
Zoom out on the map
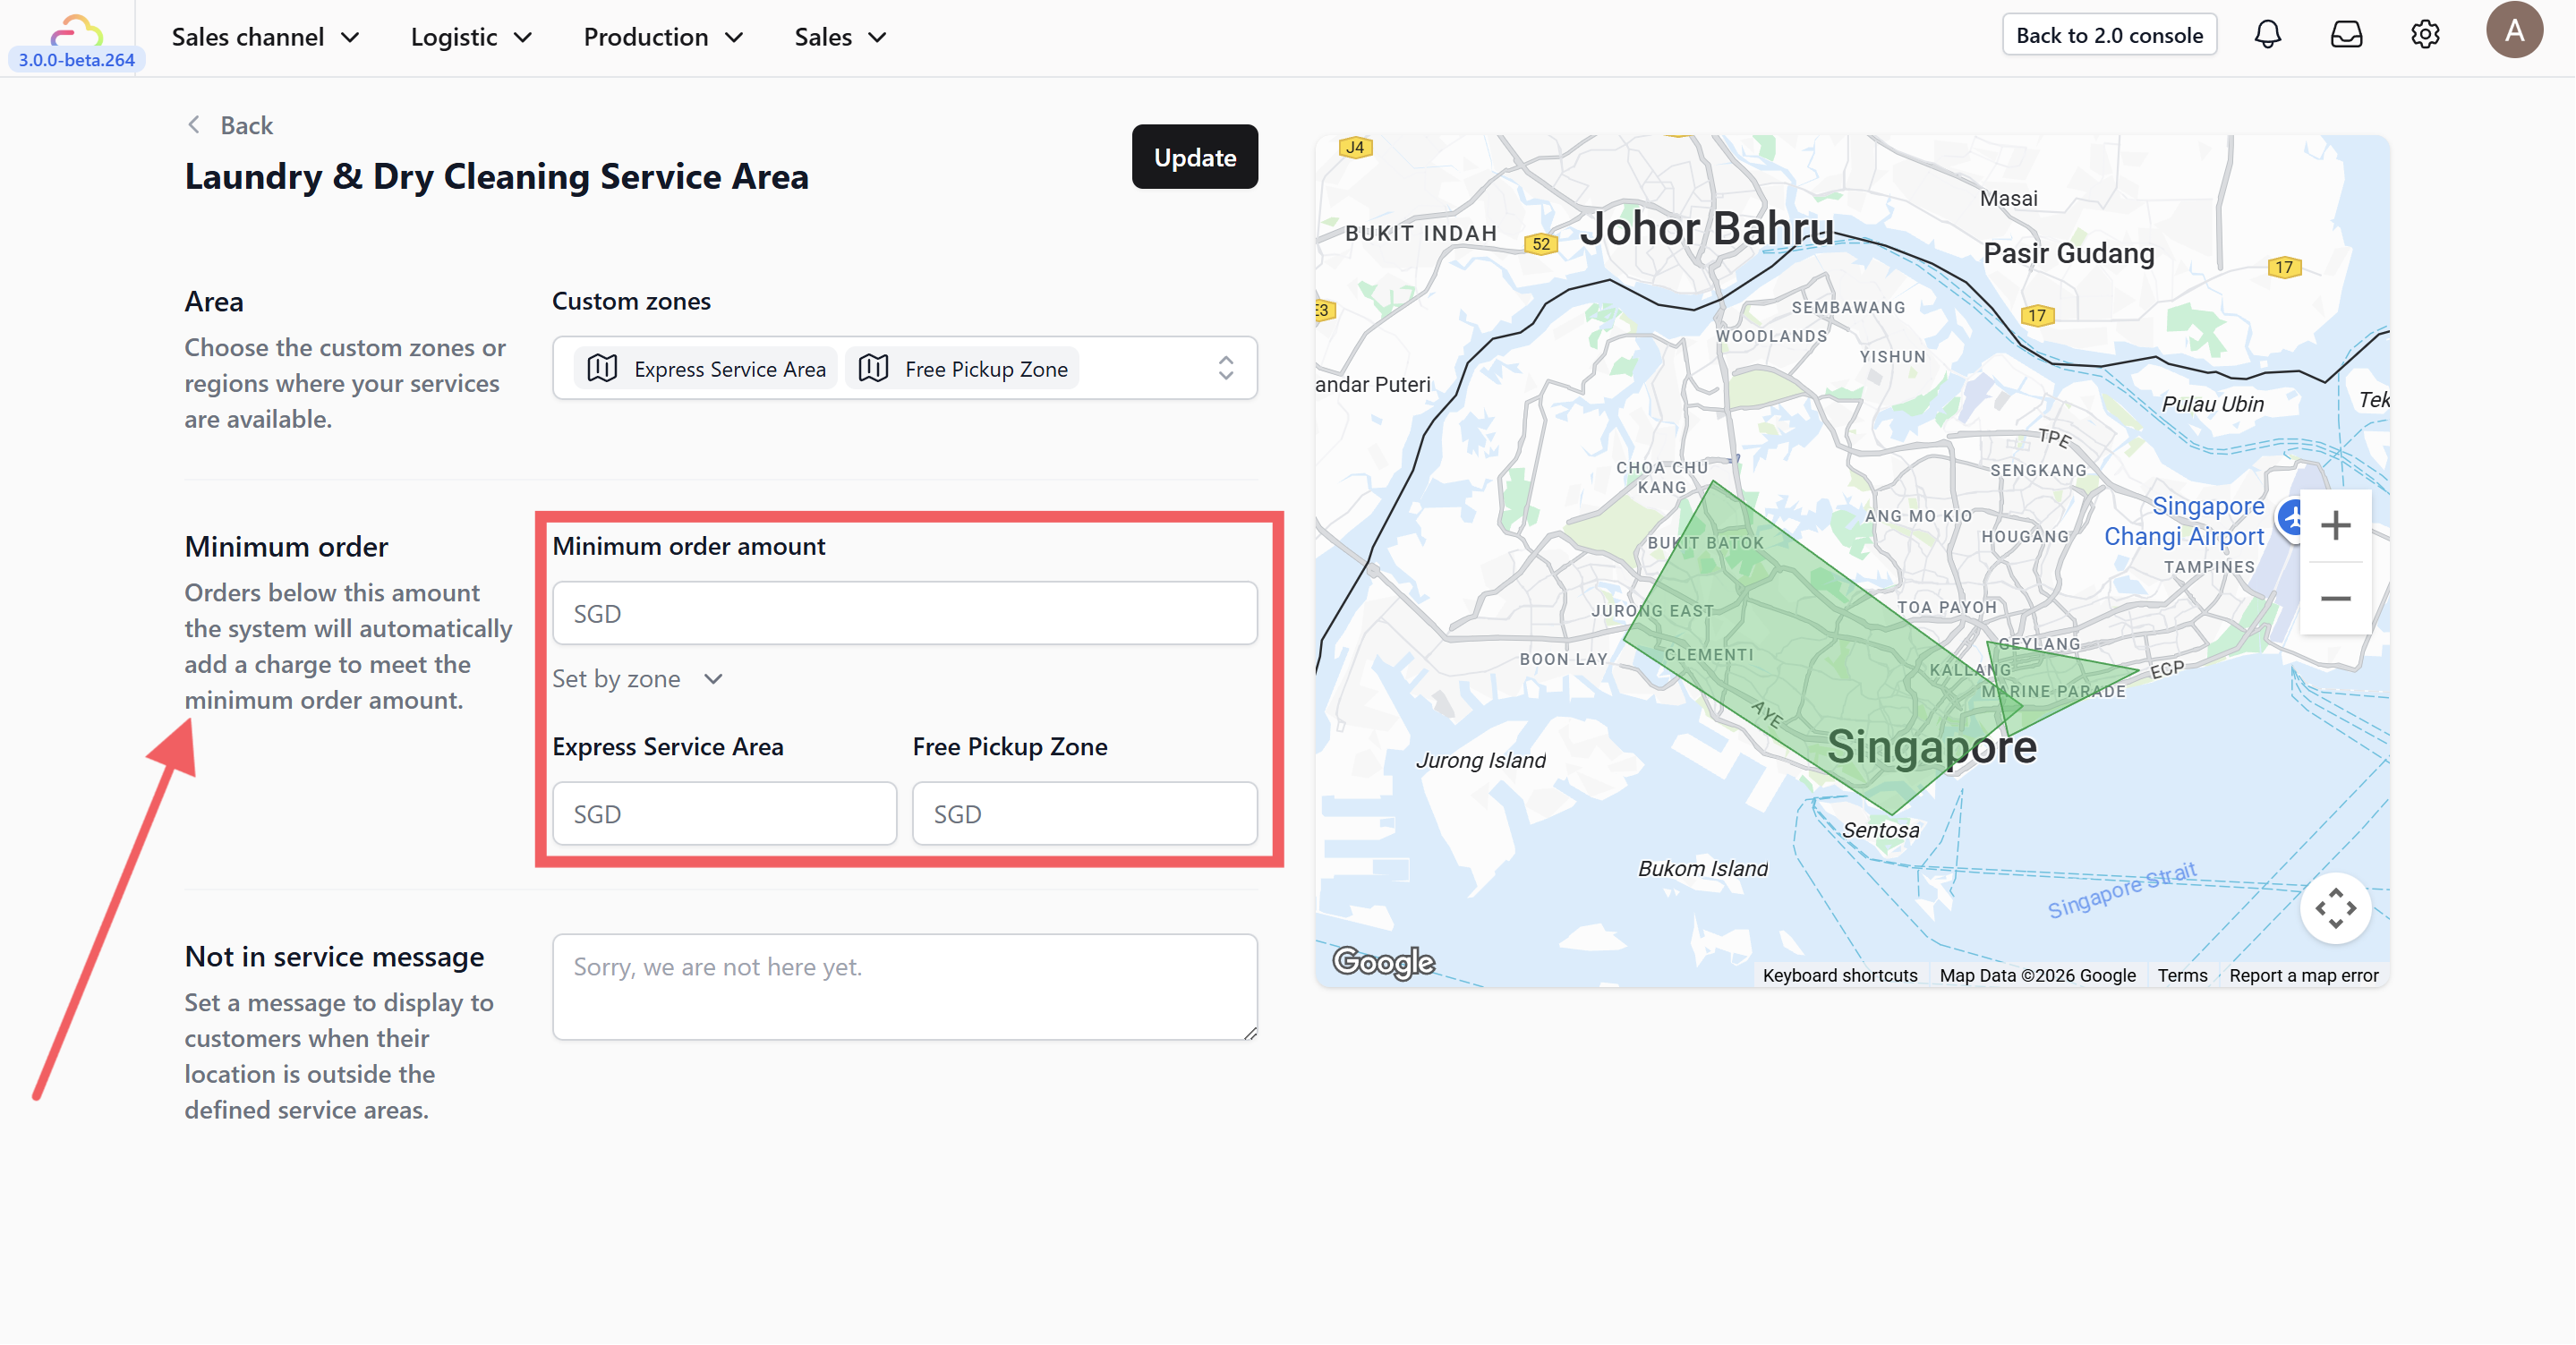(x=2335, y=598)
